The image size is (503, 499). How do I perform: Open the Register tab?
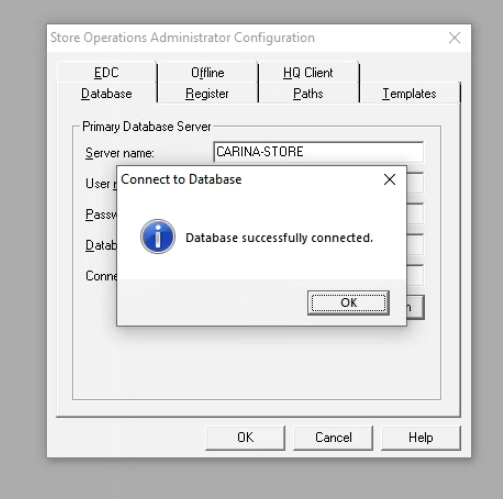click(207, 94)
